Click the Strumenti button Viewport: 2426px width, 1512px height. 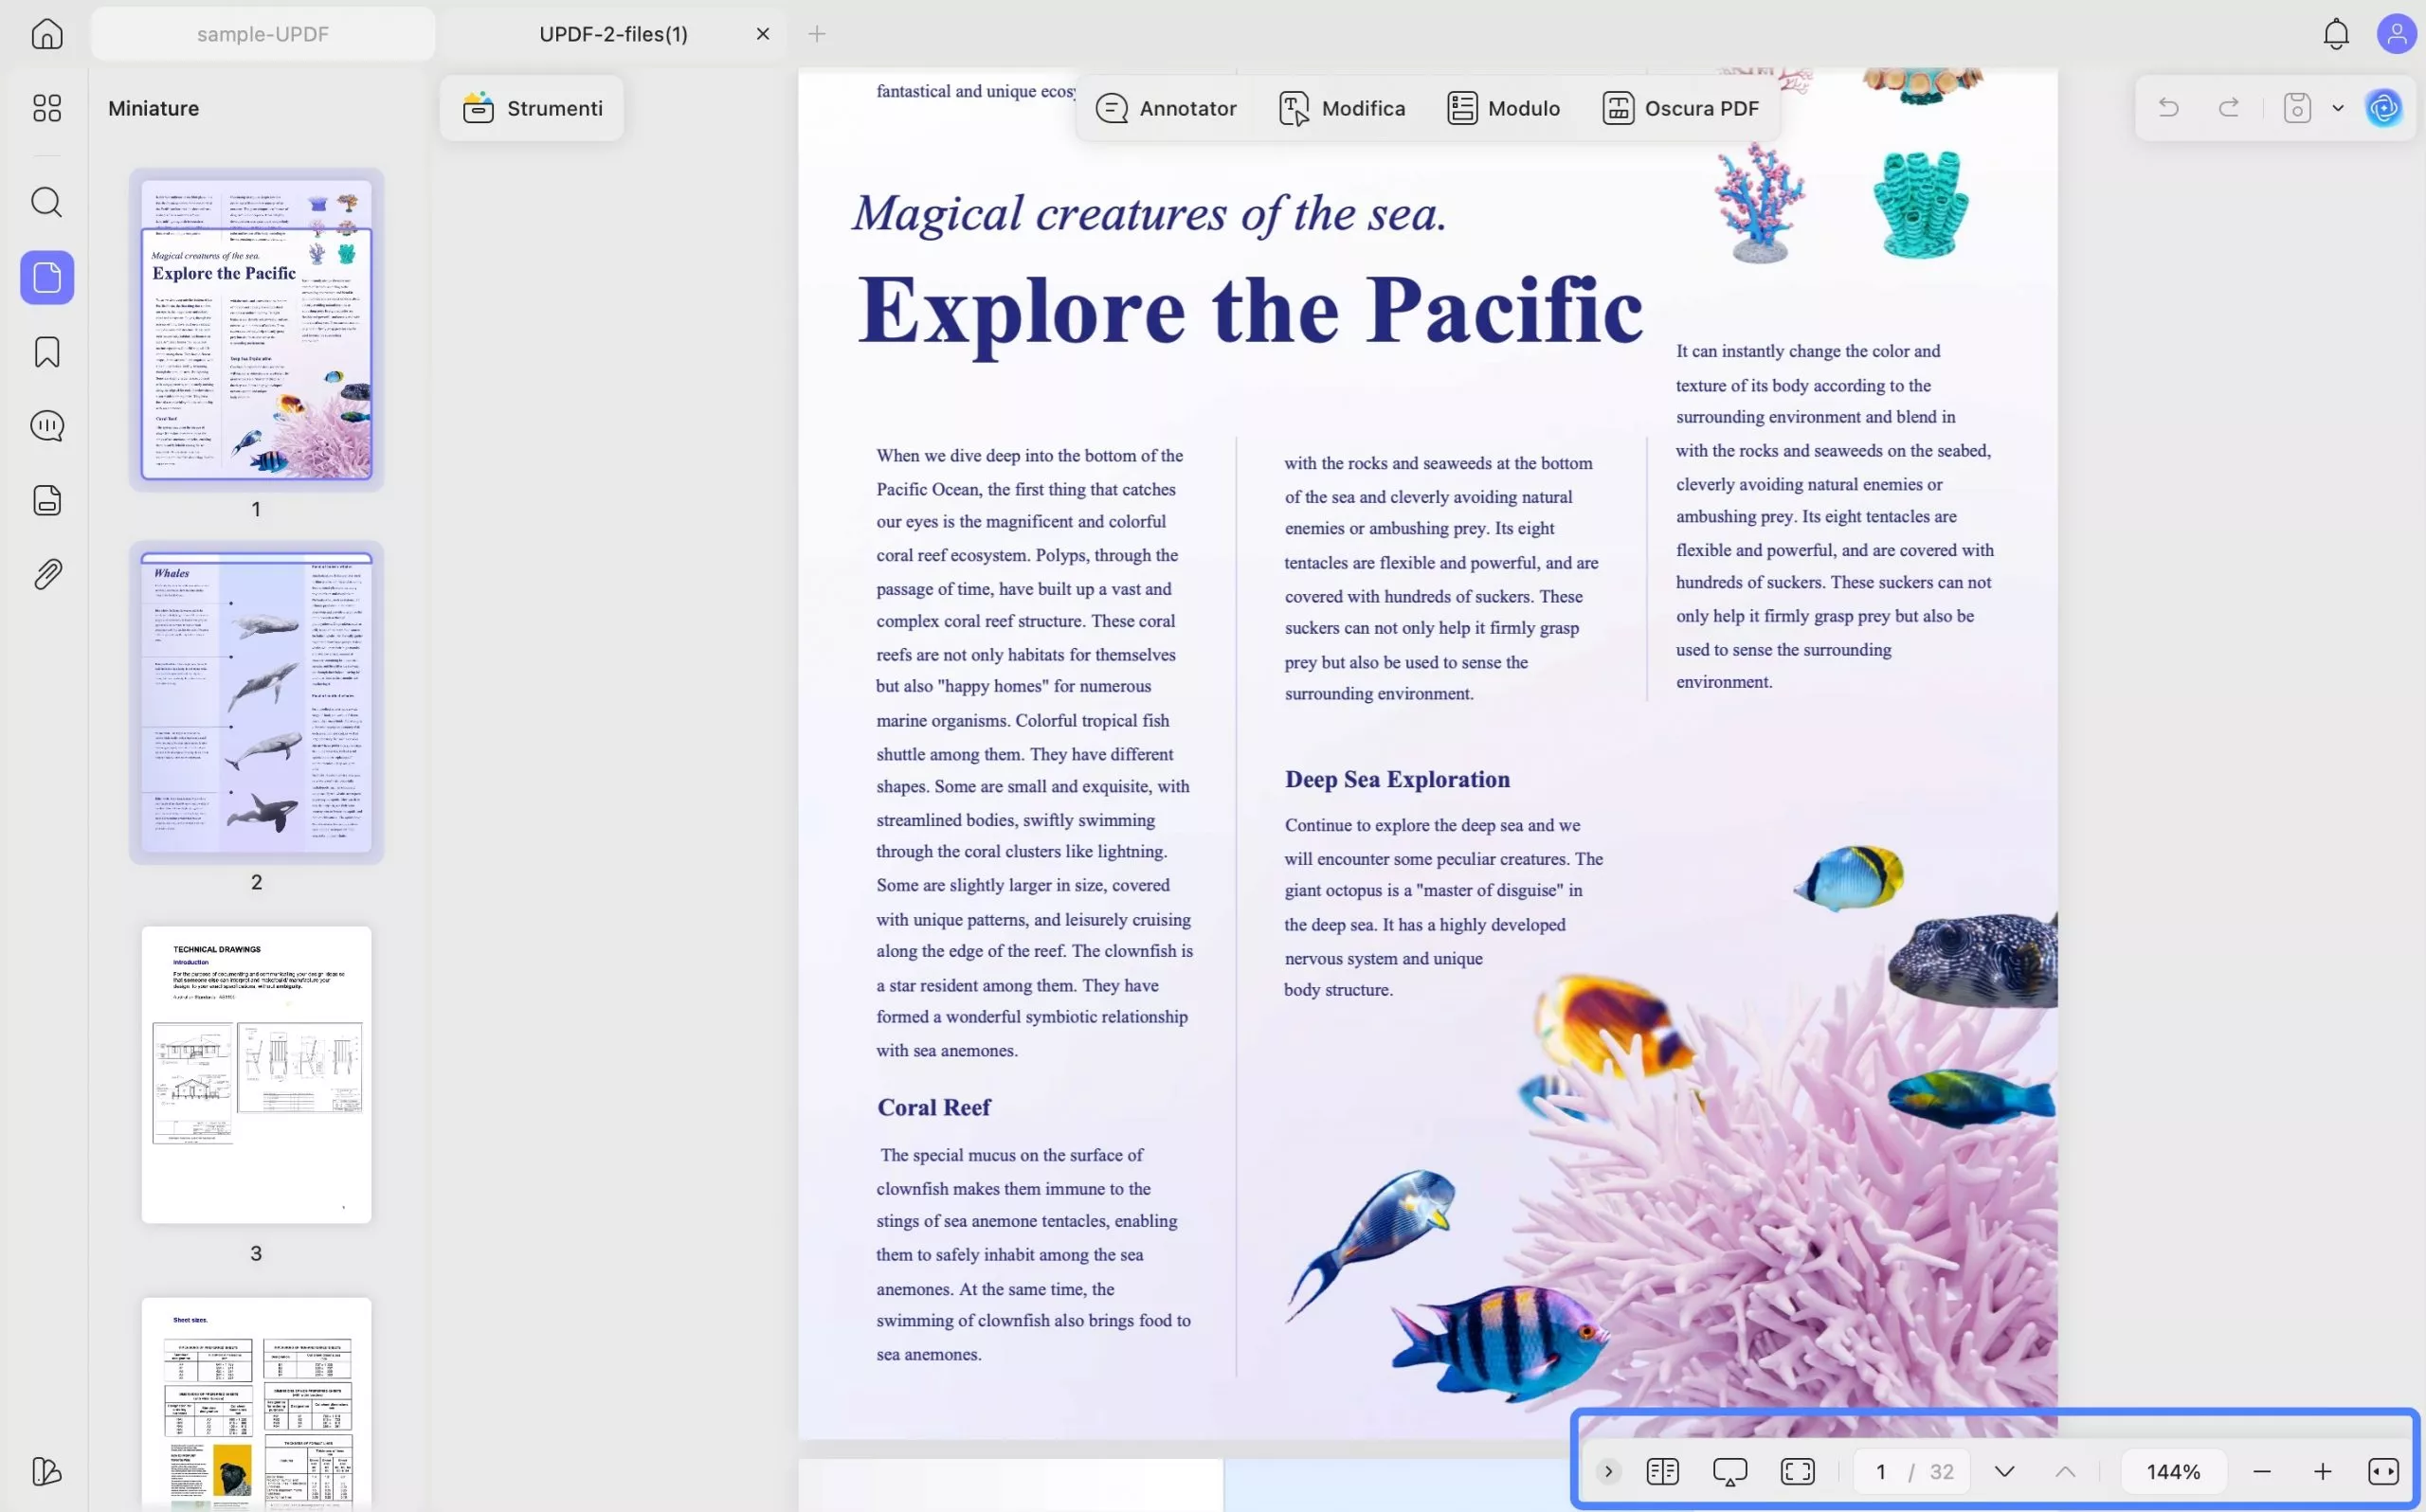(532, 108)
